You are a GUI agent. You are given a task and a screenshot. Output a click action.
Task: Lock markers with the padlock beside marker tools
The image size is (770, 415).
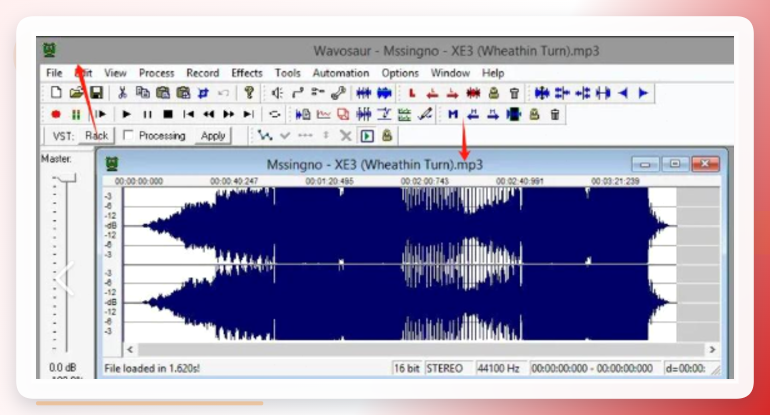(x=534, y=114)
